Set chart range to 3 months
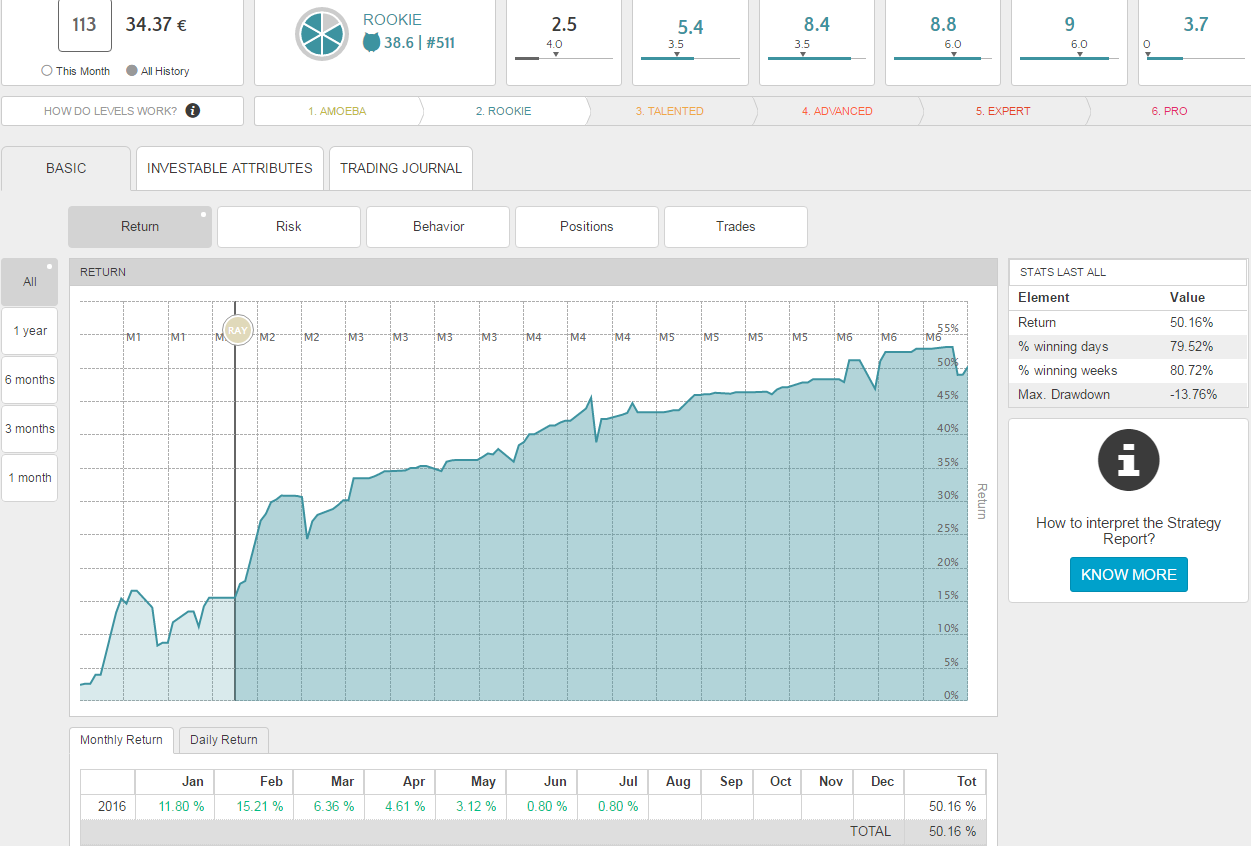 pos(30,429)
